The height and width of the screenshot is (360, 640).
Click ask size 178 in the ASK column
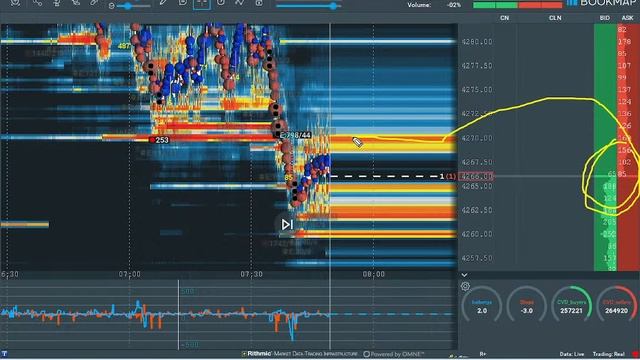(624, 42)
